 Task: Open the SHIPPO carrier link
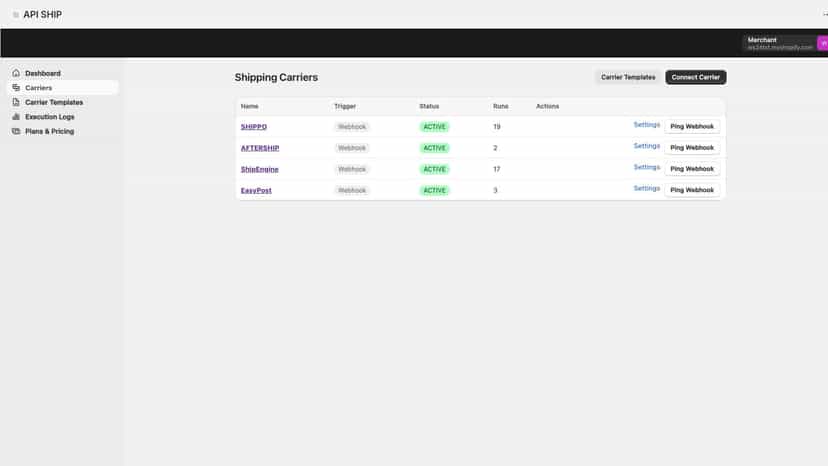253,127
